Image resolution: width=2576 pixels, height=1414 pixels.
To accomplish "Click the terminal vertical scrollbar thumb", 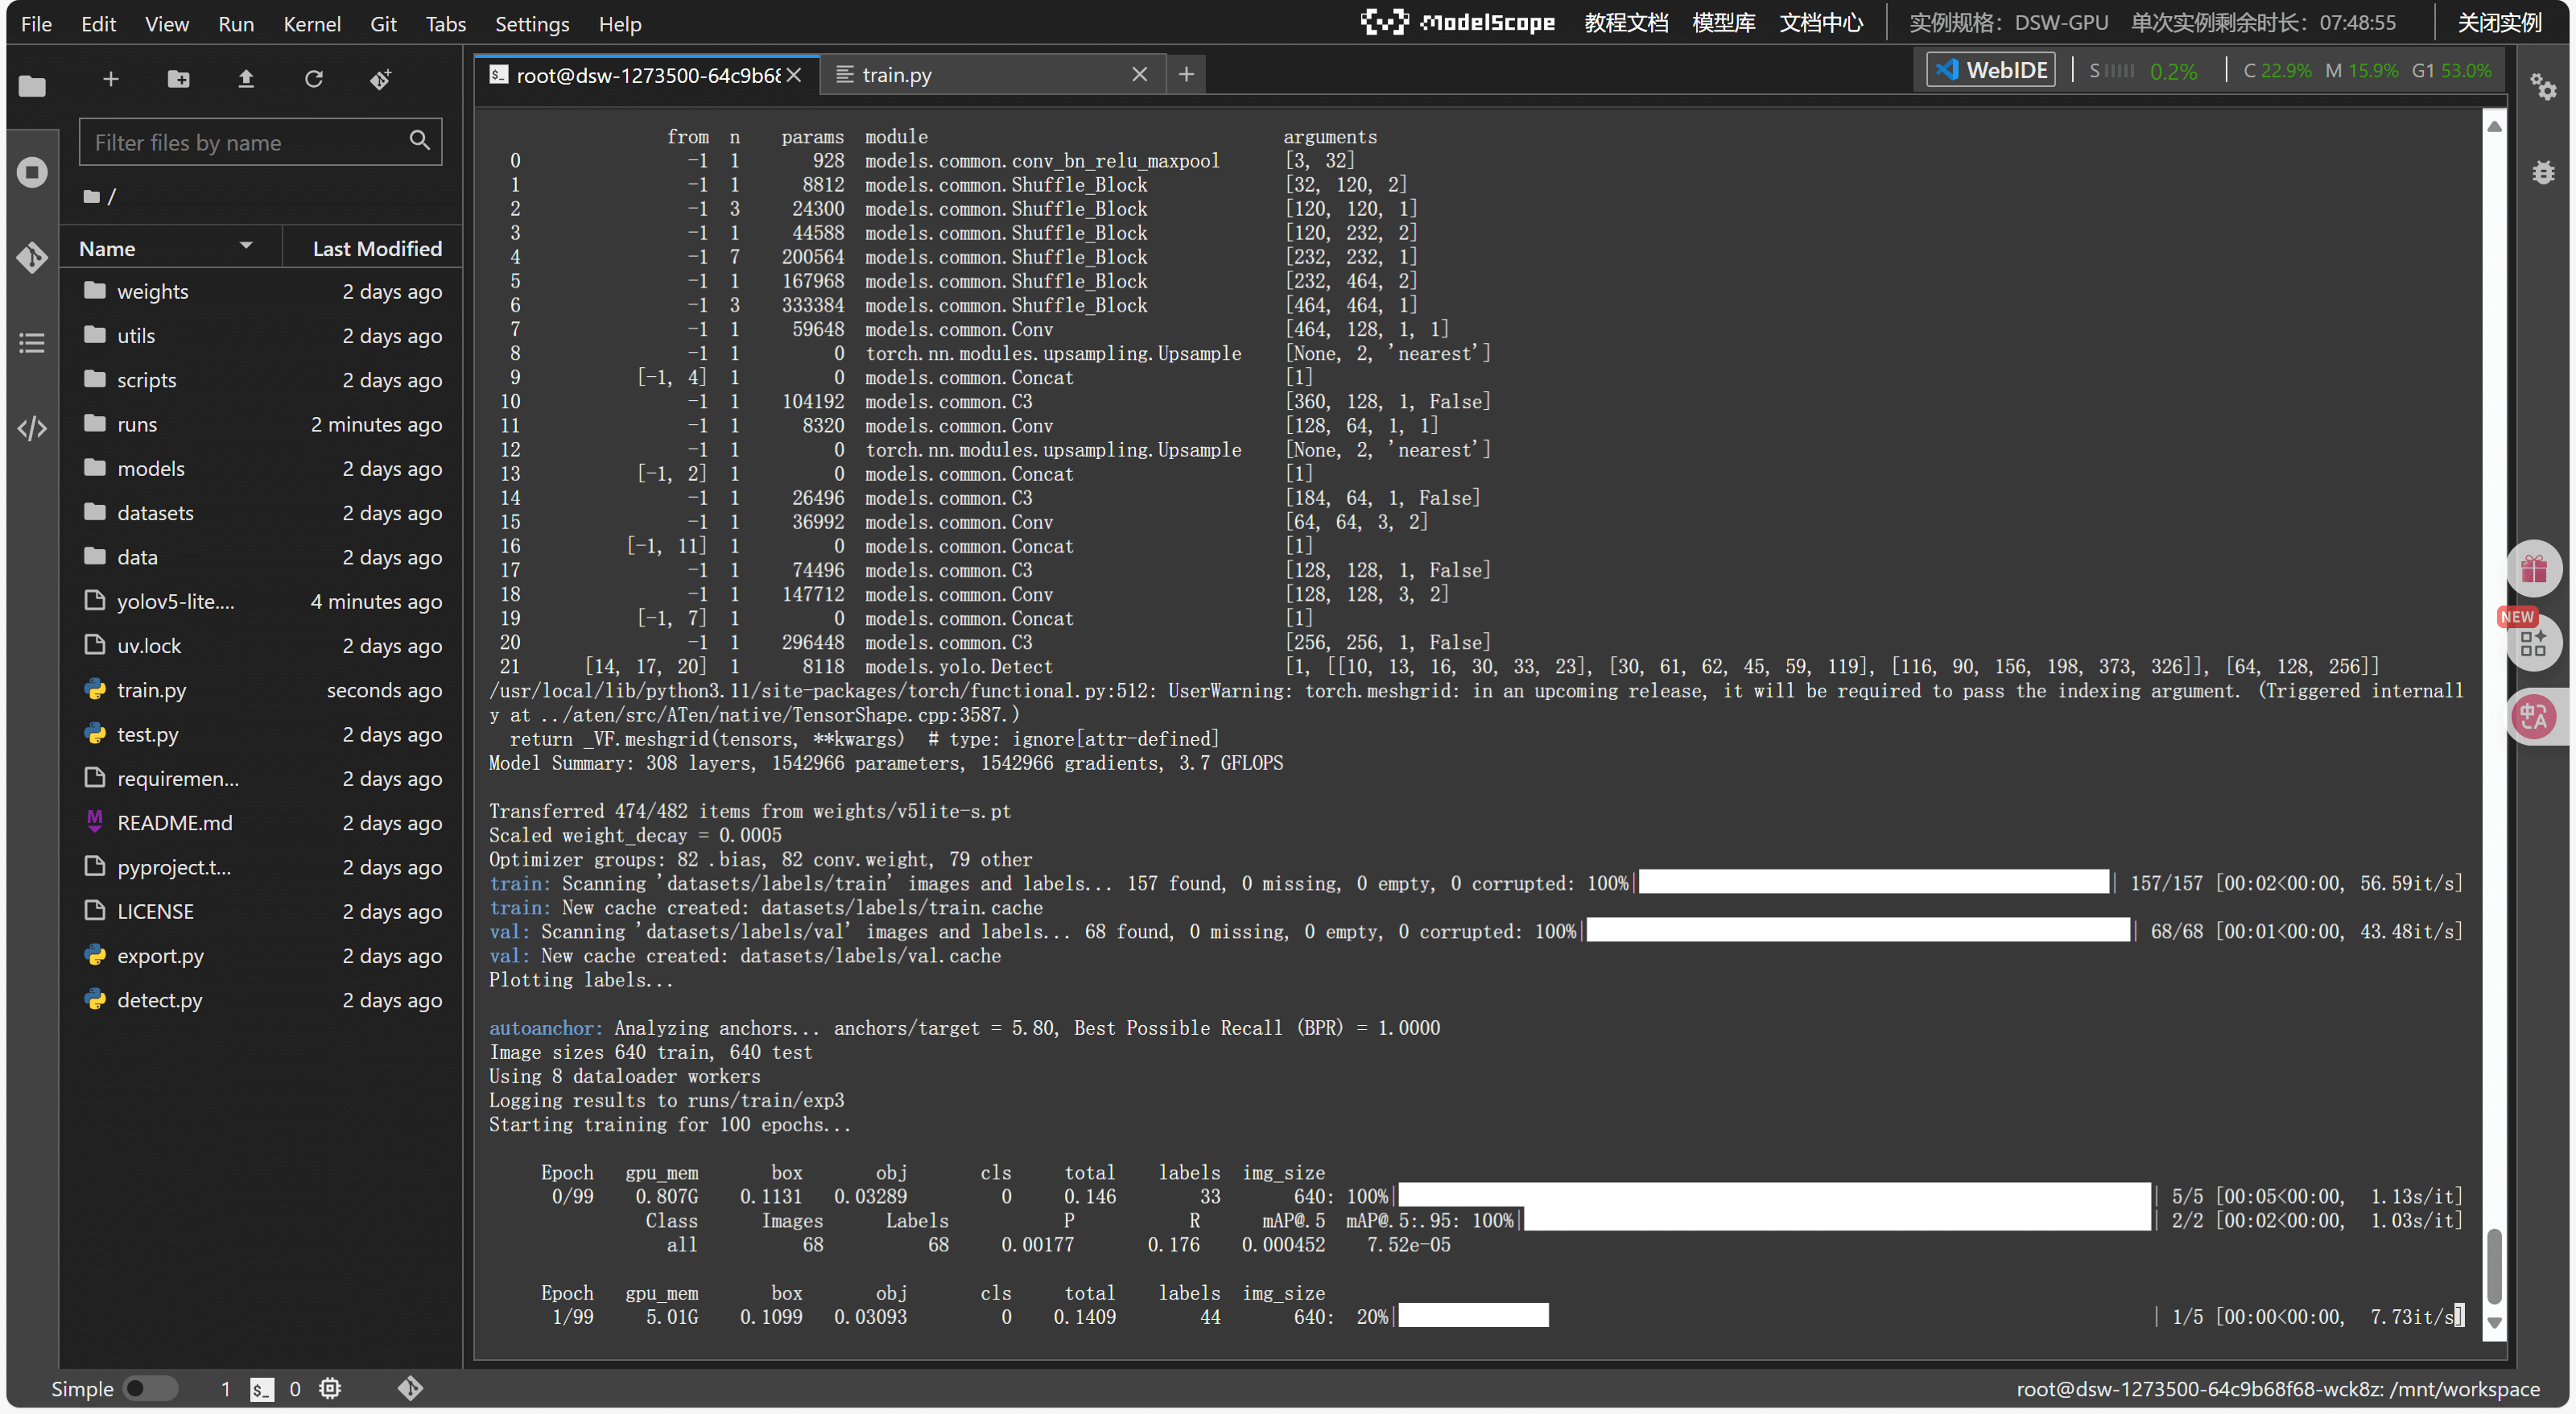I will click(2494, 1266).
